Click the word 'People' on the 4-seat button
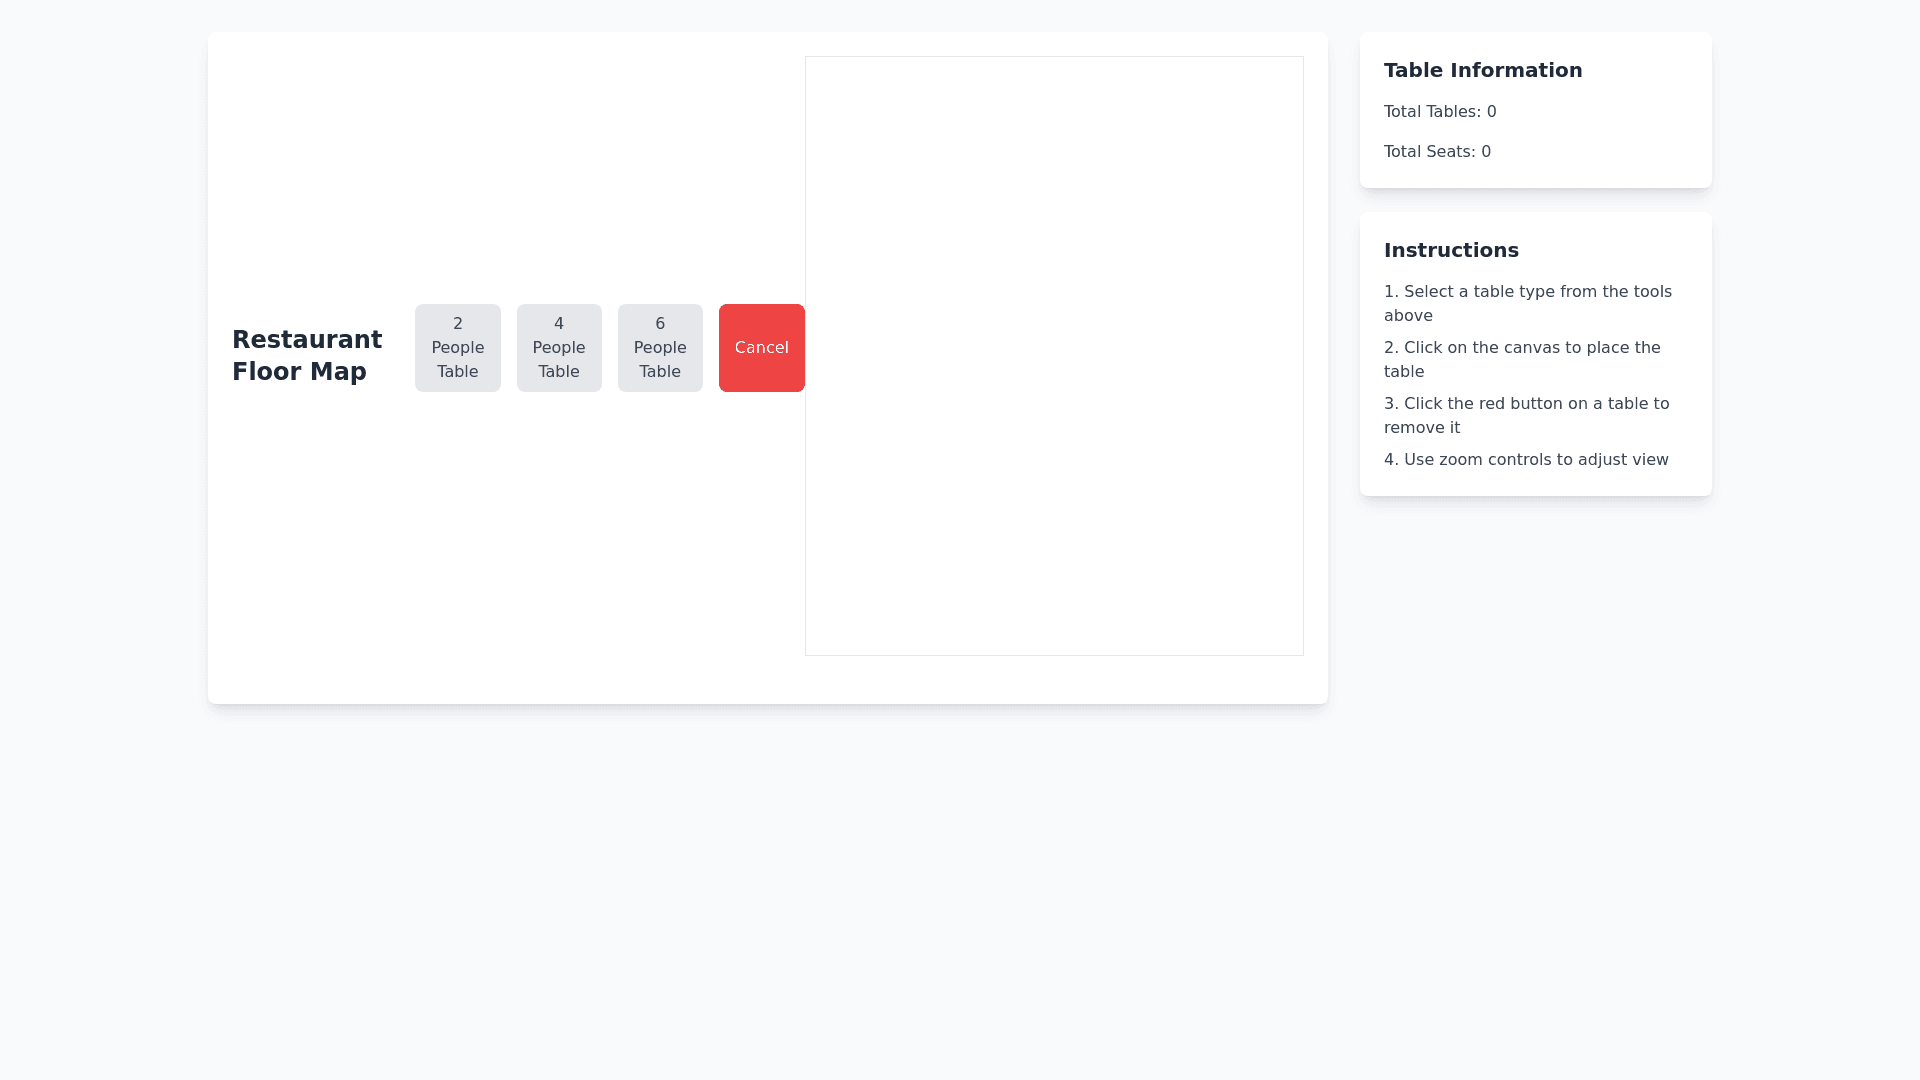The image size is (1920, 1080). click(x=559, y=348)
